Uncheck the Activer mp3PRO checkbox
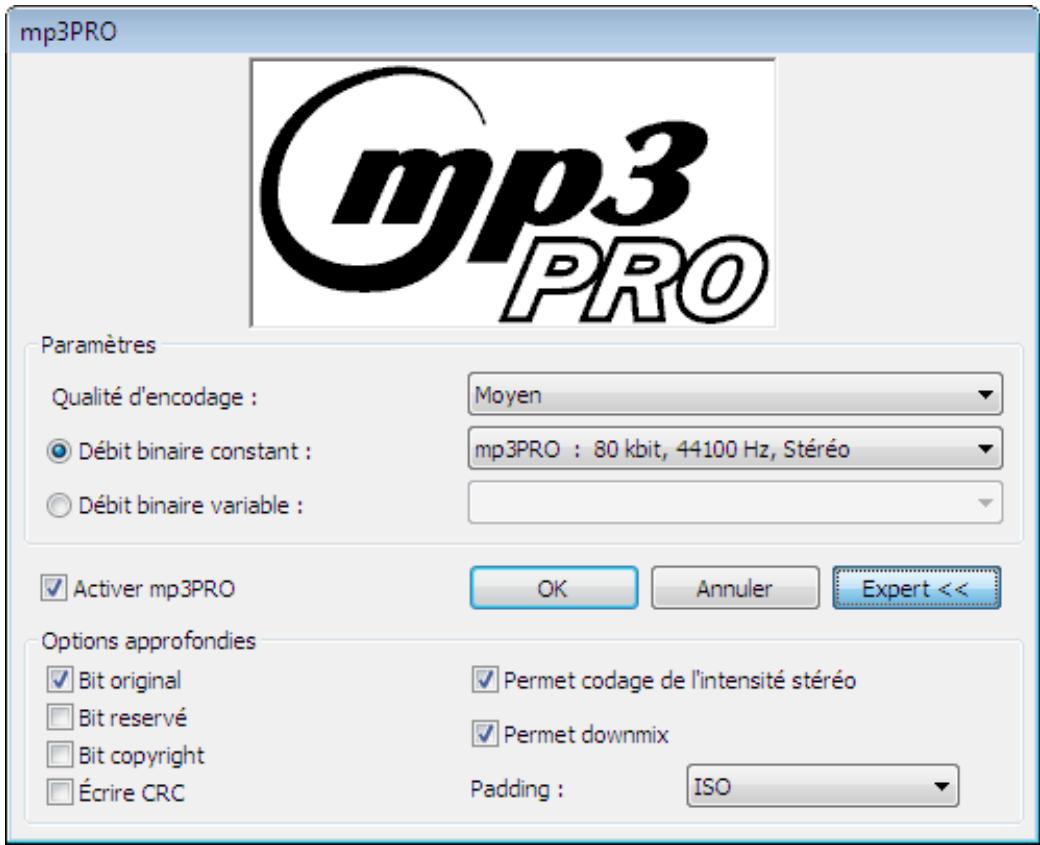 pyautogui.click(x=54, y=588)
